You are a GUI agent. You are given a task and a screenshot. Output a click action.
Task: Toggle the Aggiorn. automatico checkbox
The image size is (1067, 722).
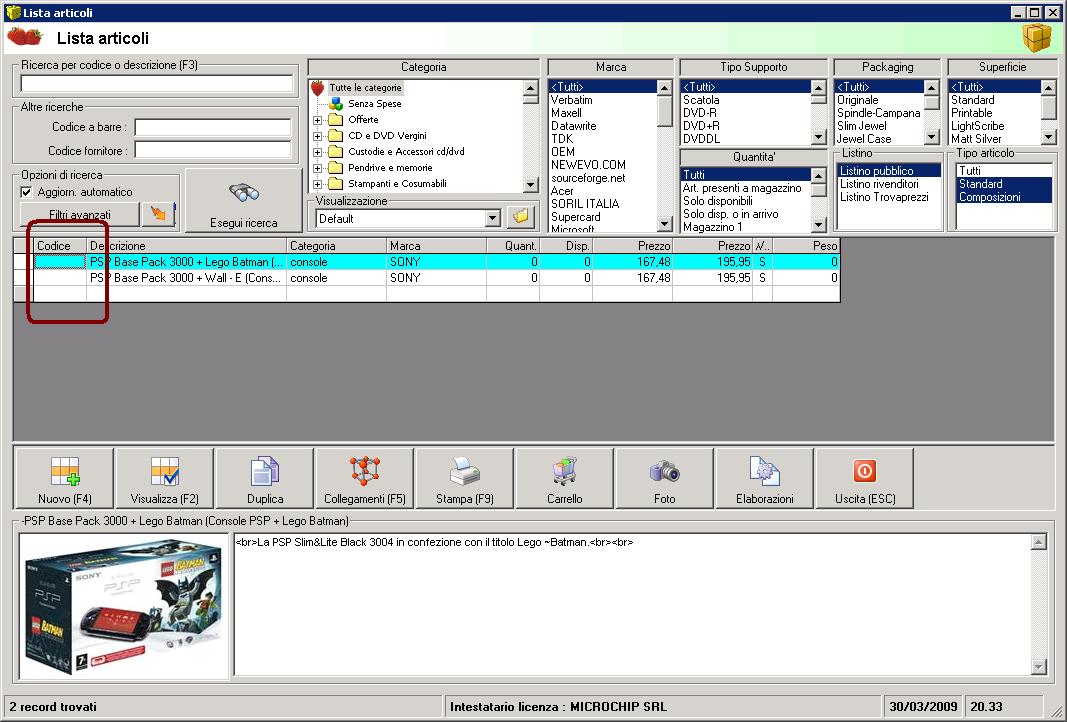click(x=27, y=193)
